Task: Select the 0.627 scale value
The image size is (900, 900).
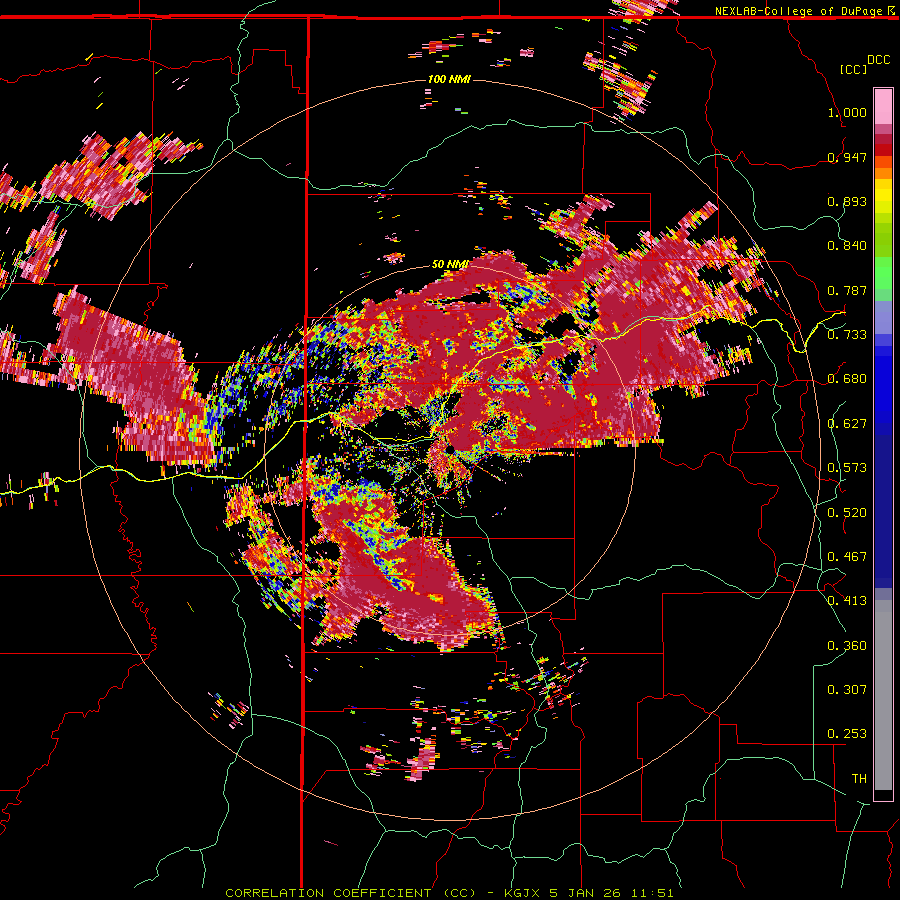Action: pos(847,424)
